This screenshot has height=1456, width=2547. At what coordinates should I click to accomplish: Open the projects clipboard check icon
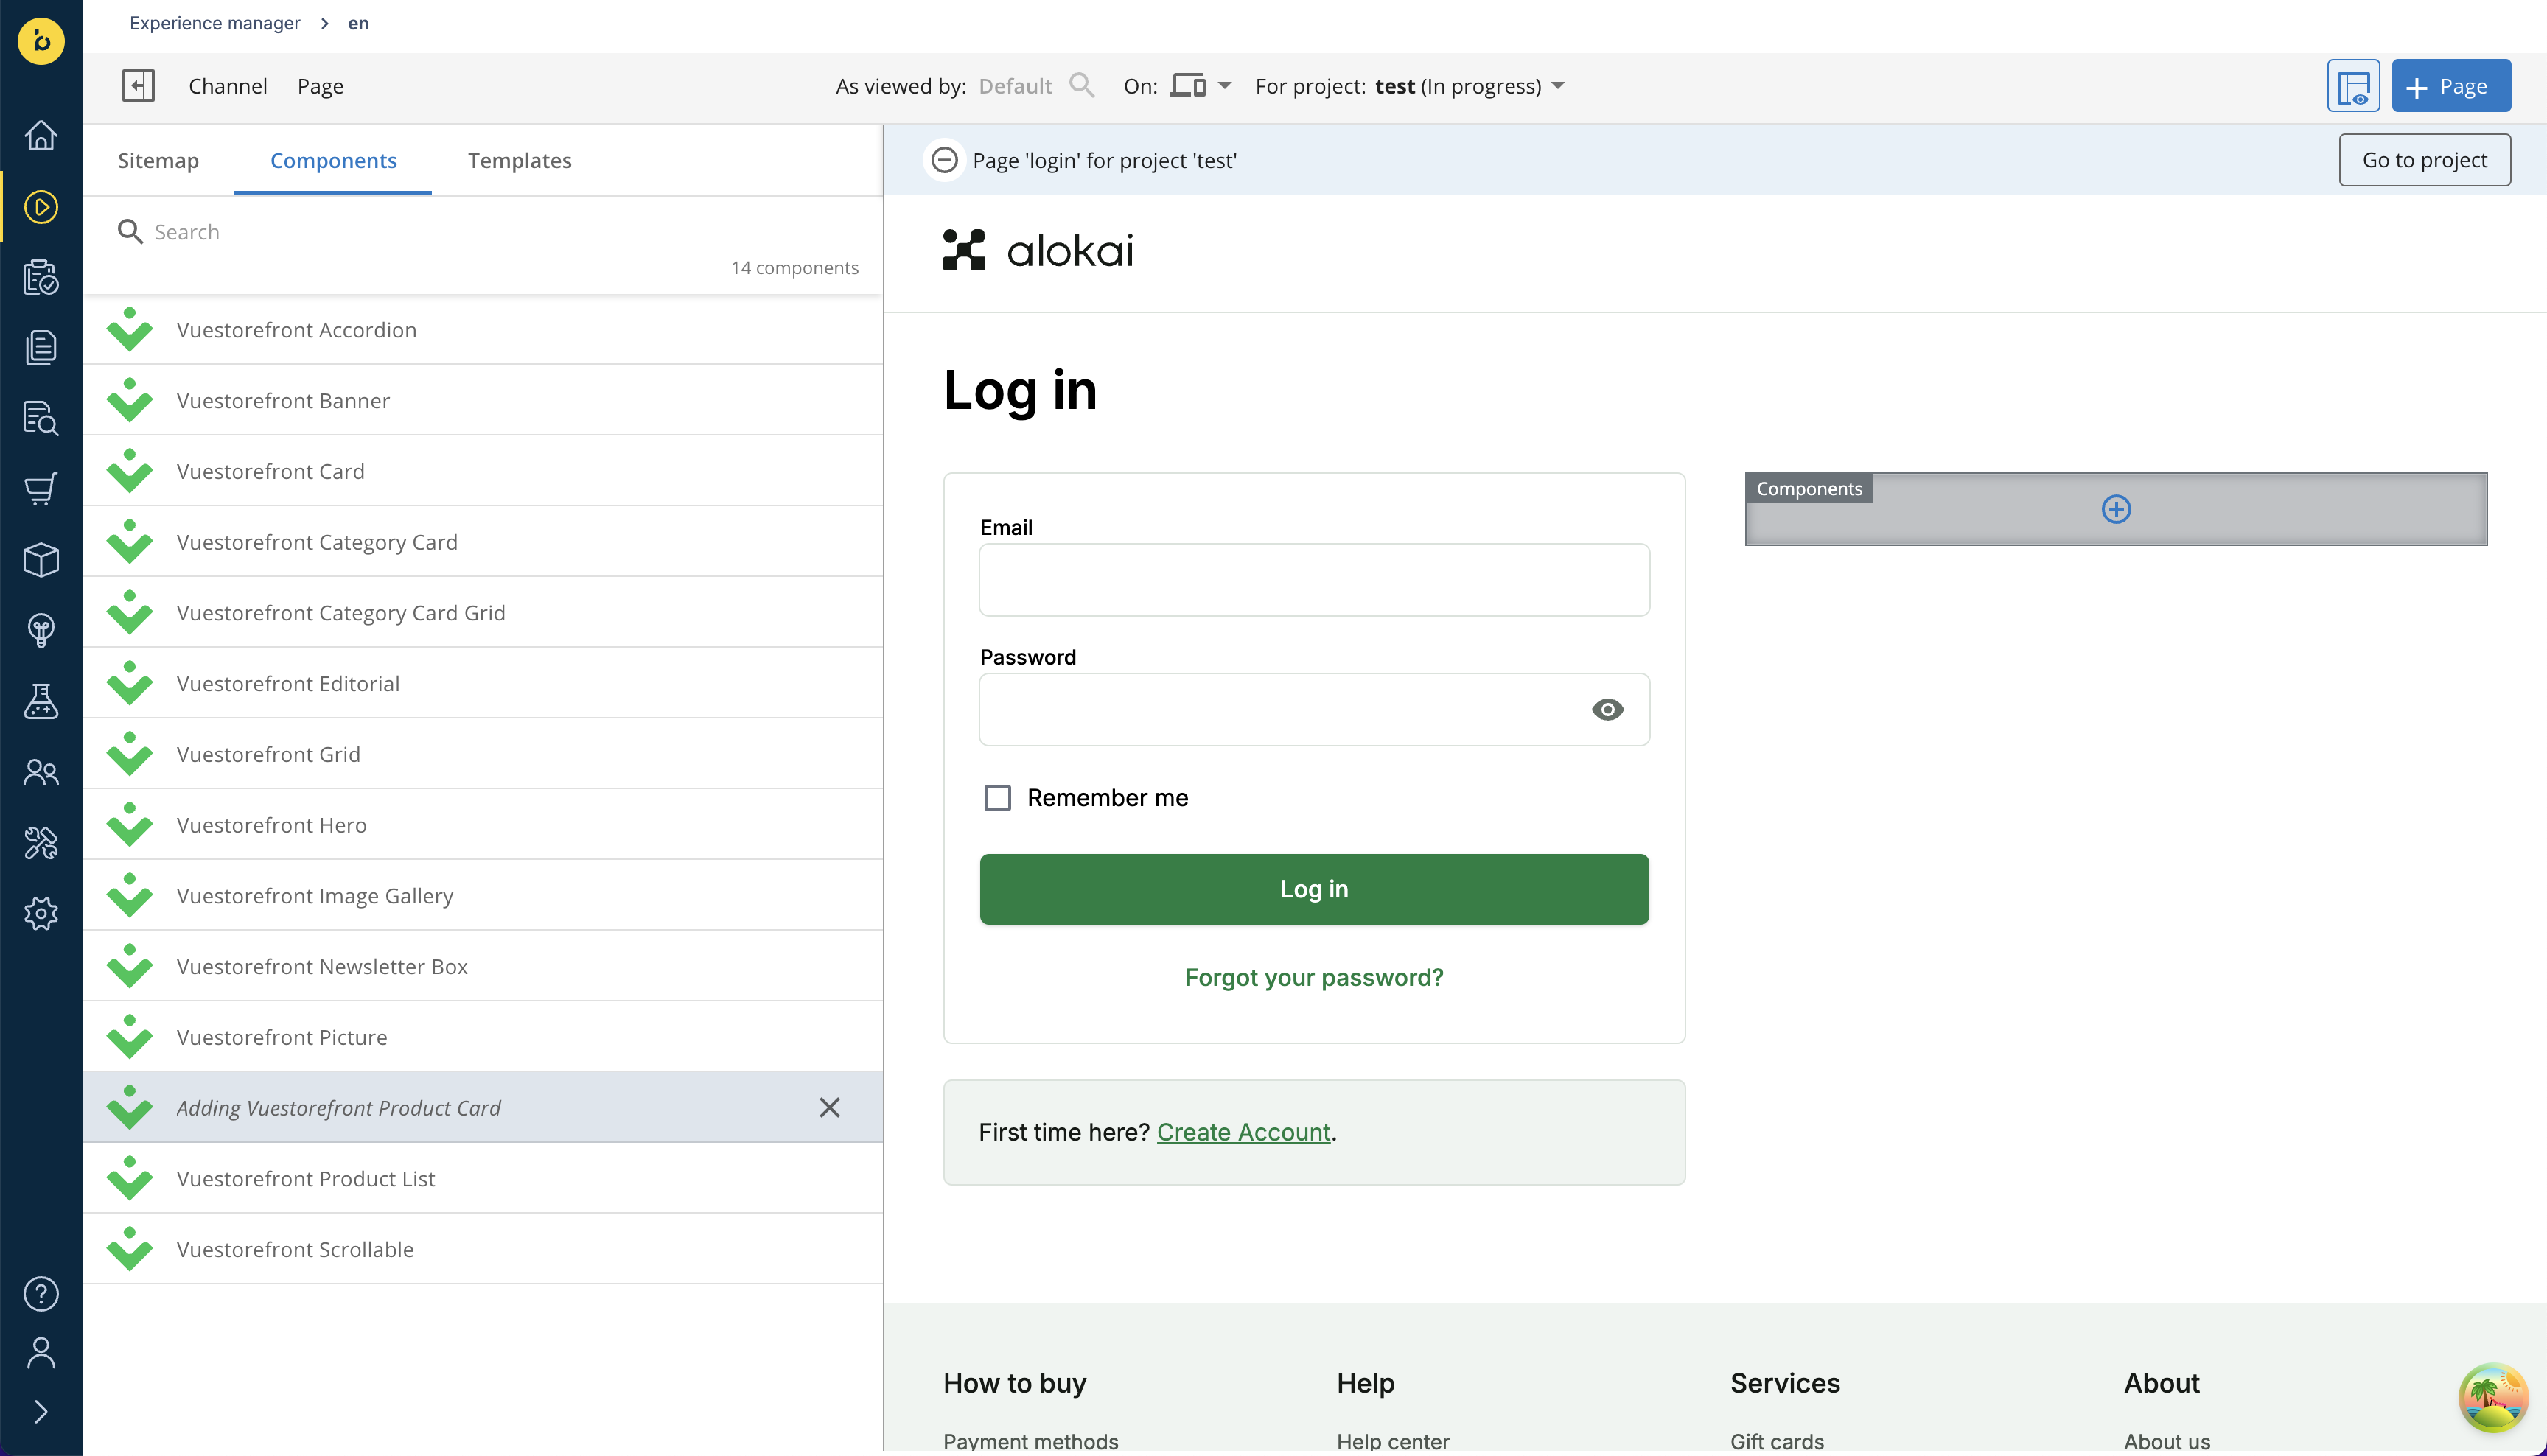(41, 277)
